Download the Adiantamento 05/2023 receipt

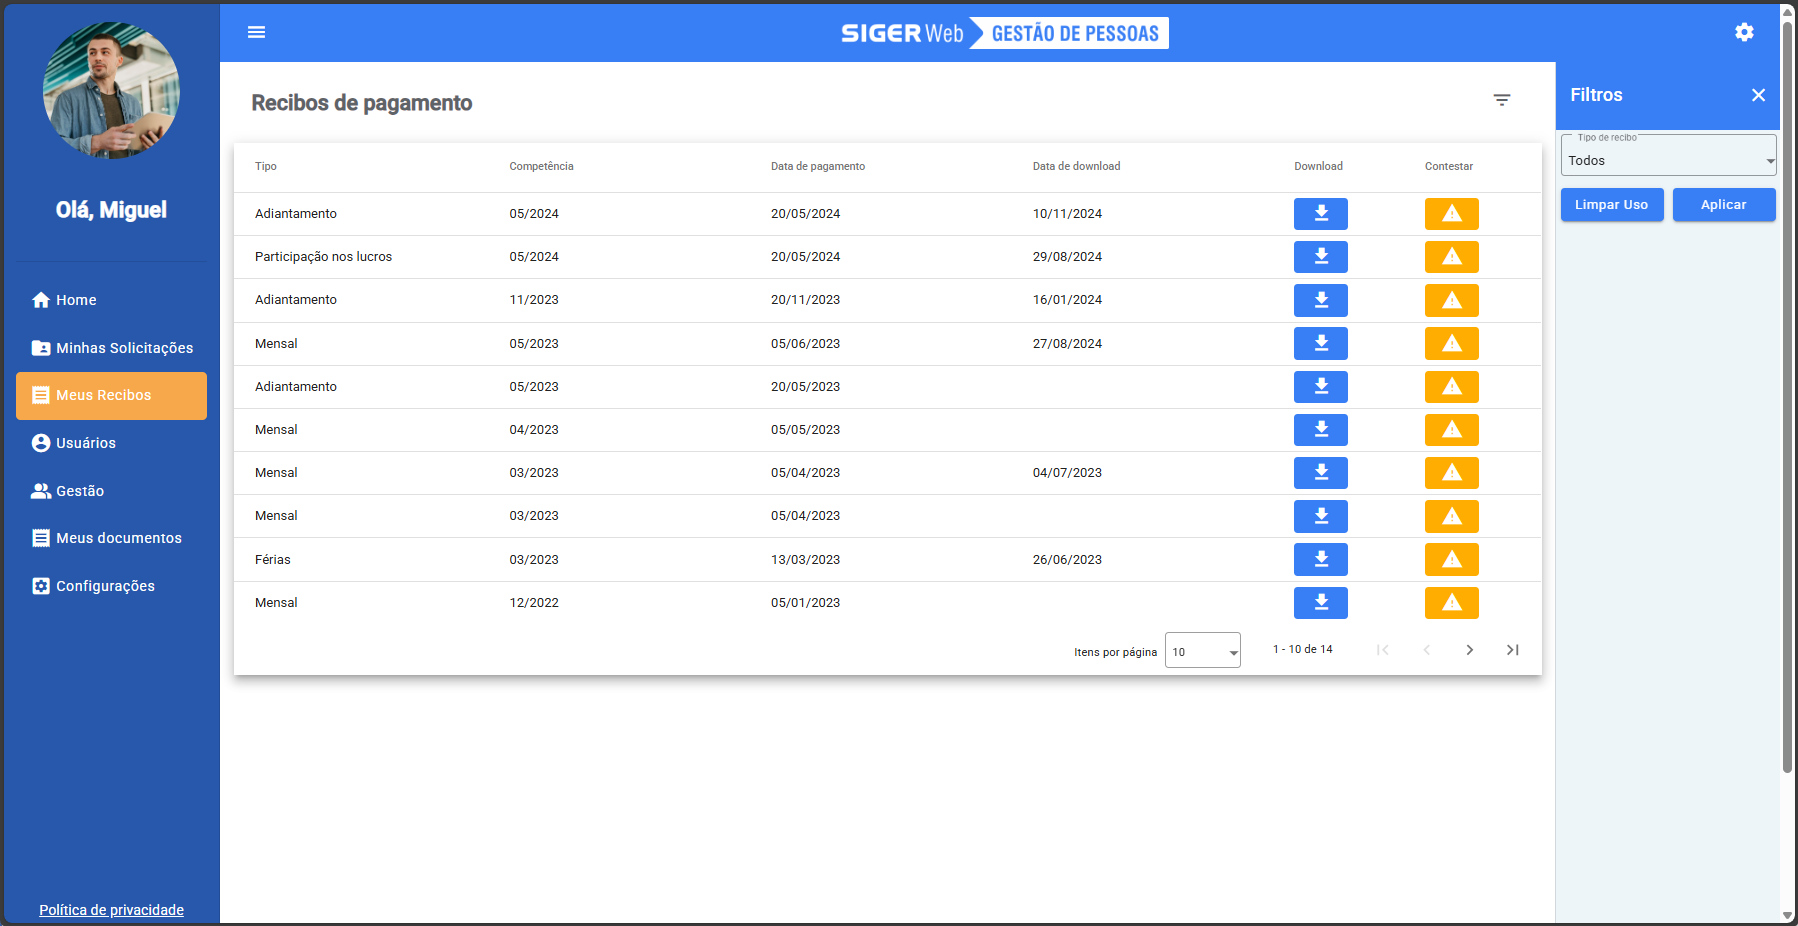(x=1321, y=387)
